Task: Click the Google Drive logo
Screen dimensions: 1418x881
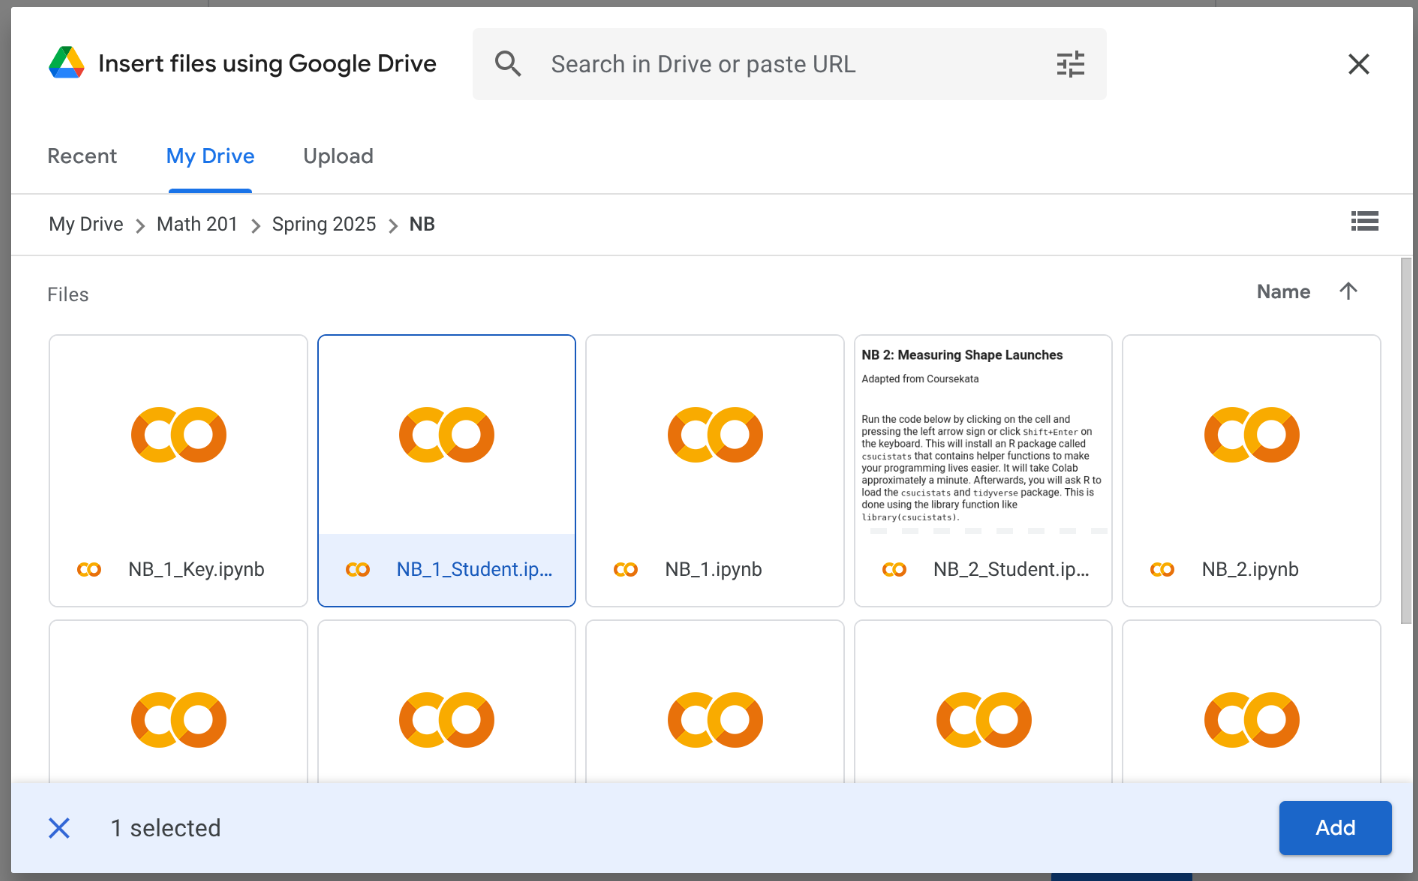Action: click(67, 63)
